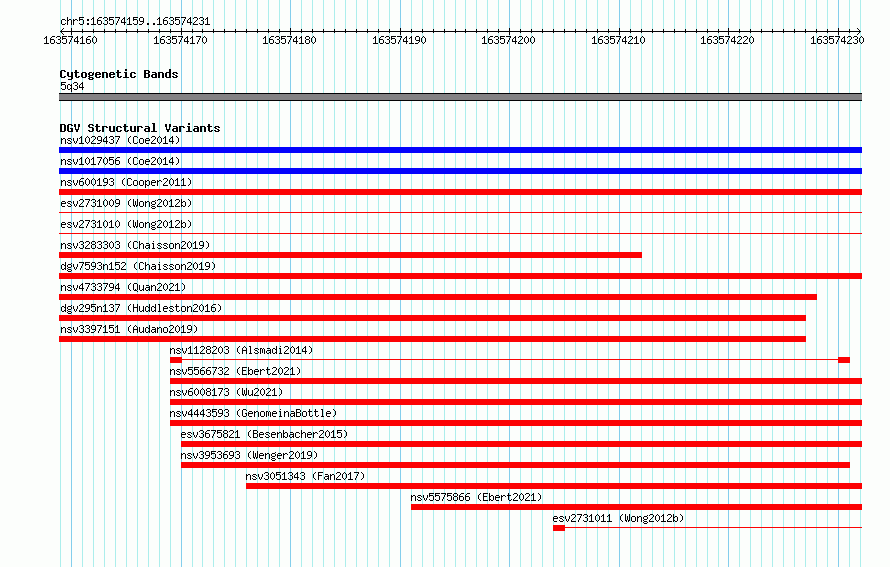The height and width of the screenshot is (567, 890).
Task: Click dgv7593n152 (Chaisson2019) label
Action: (x=138, y=266)
